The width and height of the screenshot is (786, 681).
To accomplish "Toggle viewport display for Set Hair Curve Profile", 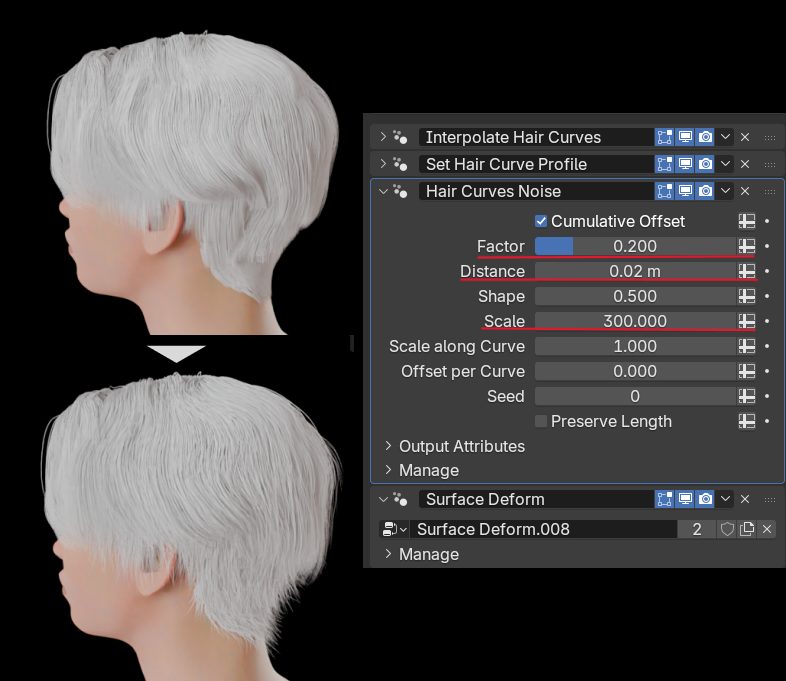I will click(x=685, y=164).
